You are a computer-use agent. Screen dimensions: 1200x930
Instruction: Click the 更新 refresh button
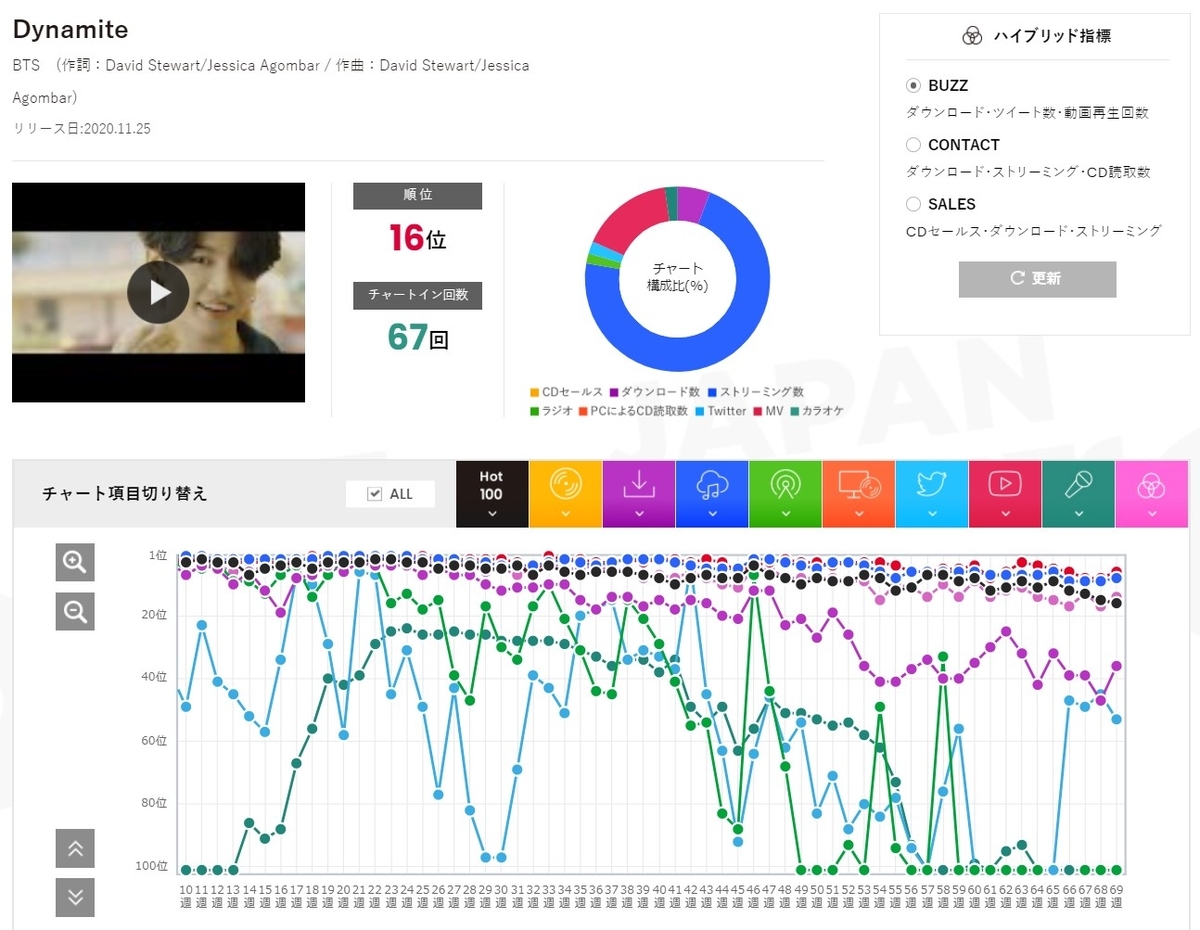pos(1037,279)
